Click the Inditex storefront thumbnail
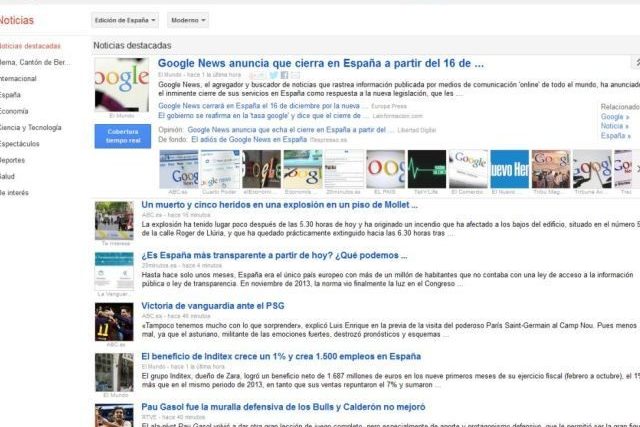This screenshot has height=427, width=640. (114, 373)
